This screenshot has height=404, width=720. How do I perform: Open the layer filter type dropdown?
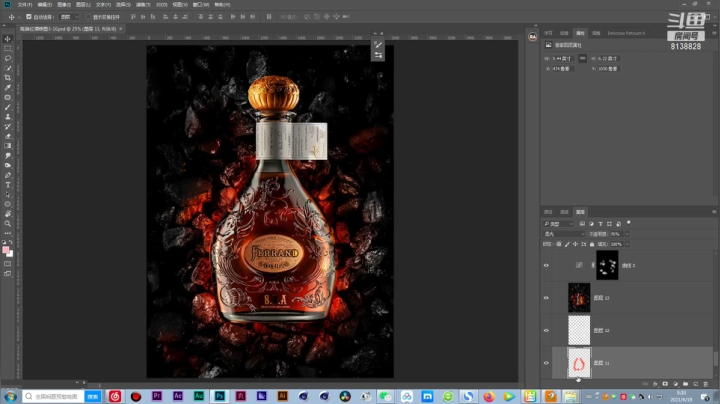click(558, 224)
